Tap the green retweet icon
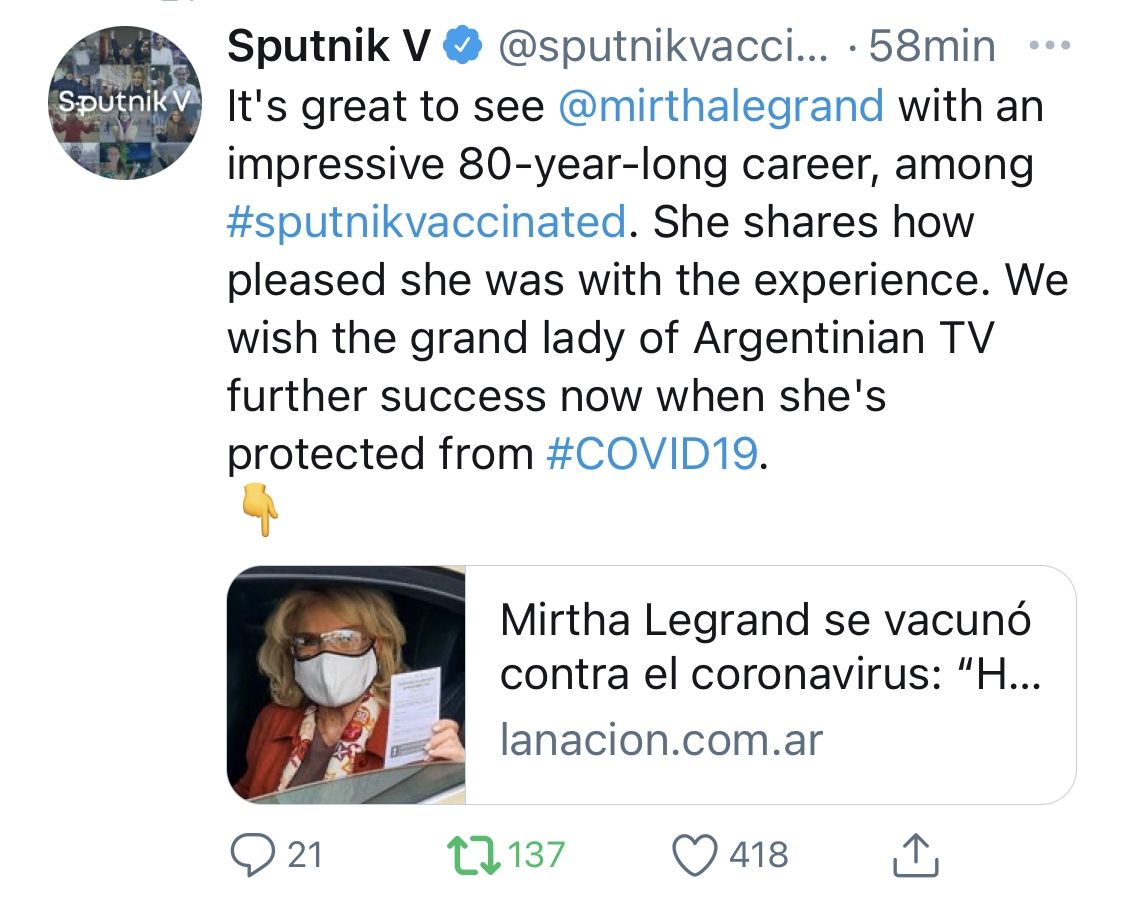 click(474, 856)
